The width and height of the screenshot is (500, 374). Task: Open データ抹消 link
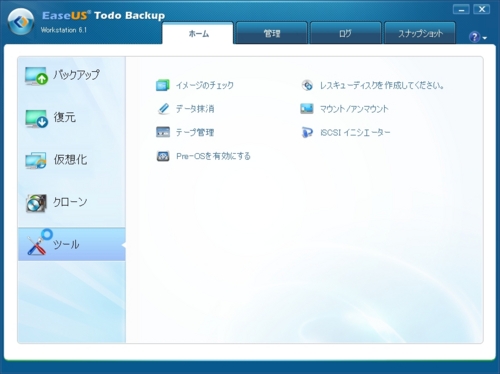(195, 109)
